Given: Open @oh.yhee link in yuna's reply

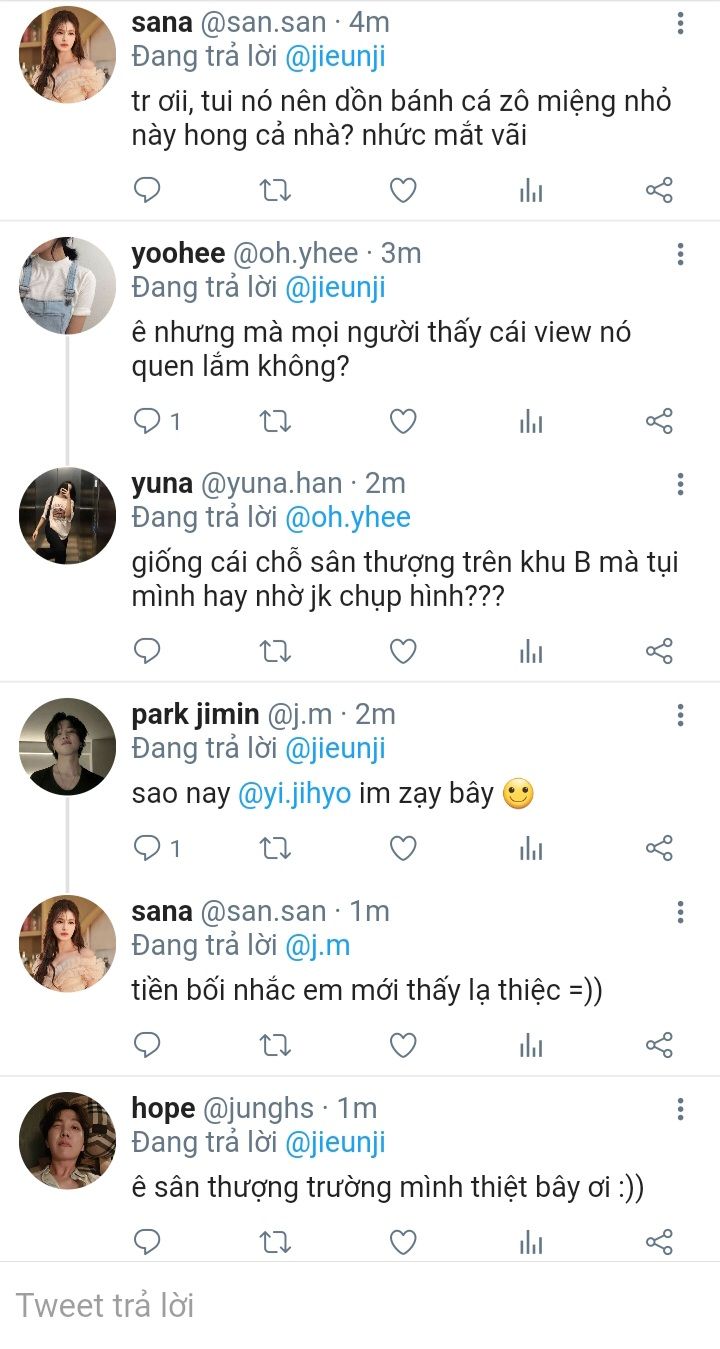Looking at the screenshot, I should (348, 517).
